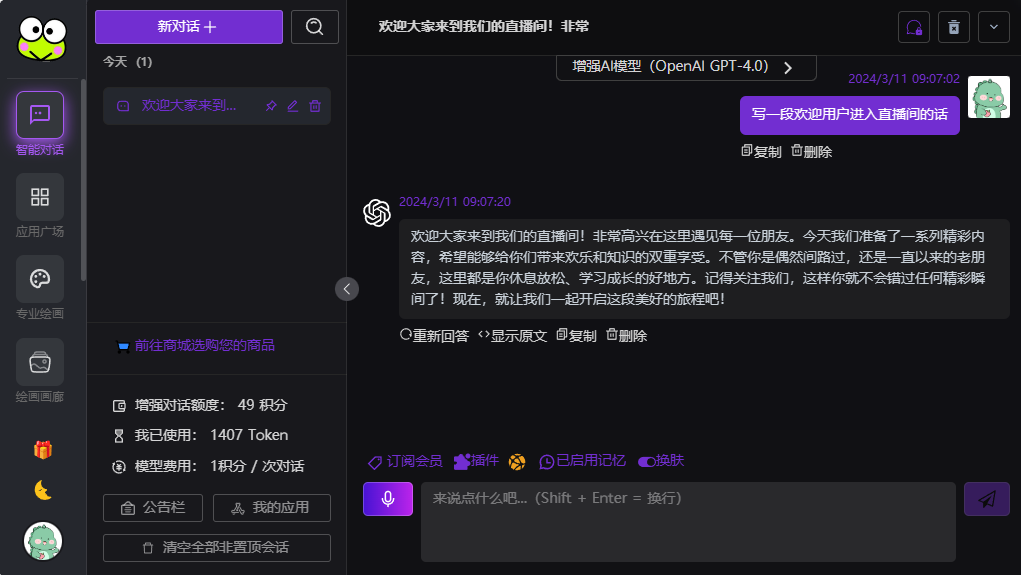Click the timestamp 2024/3/11 09:07:20
This screenshot has height=575, width=1021.
pos(455,202)
